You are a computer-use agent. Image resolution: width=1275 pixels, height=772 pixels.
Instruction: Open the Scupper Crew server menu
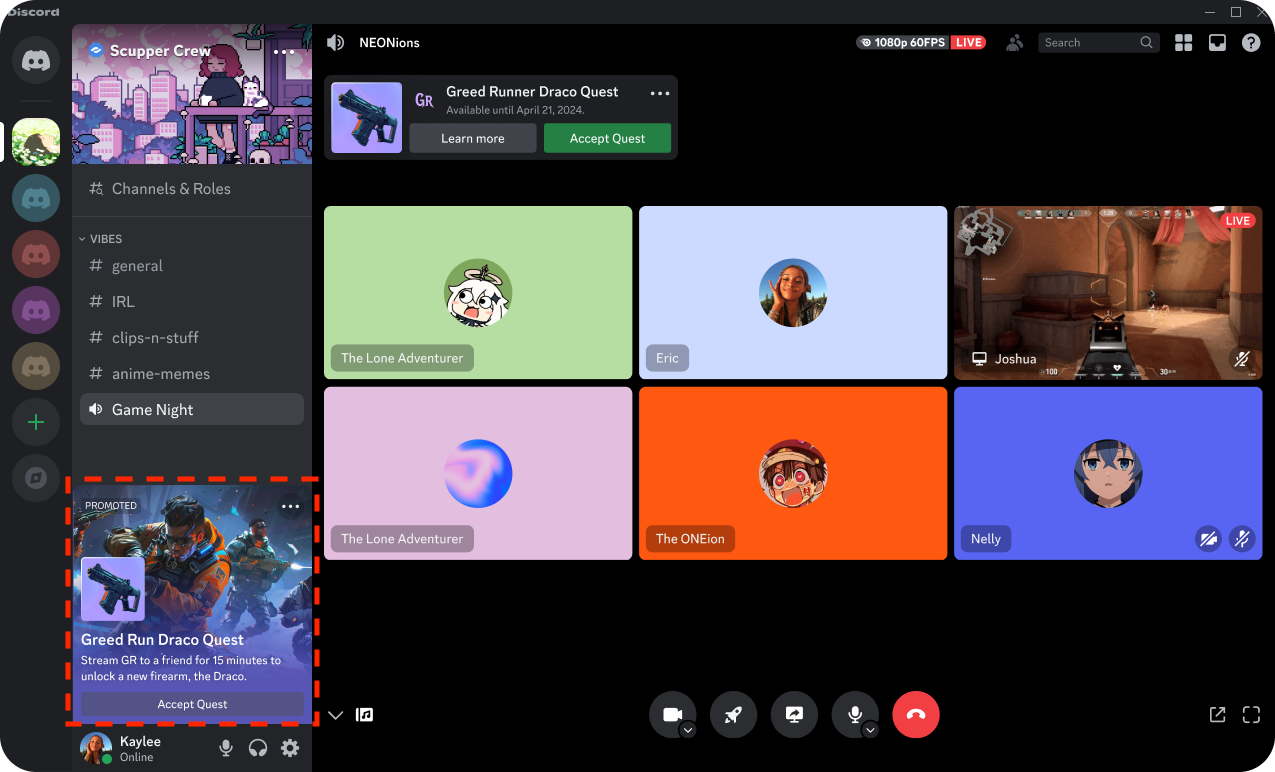[x=284, y=52]
